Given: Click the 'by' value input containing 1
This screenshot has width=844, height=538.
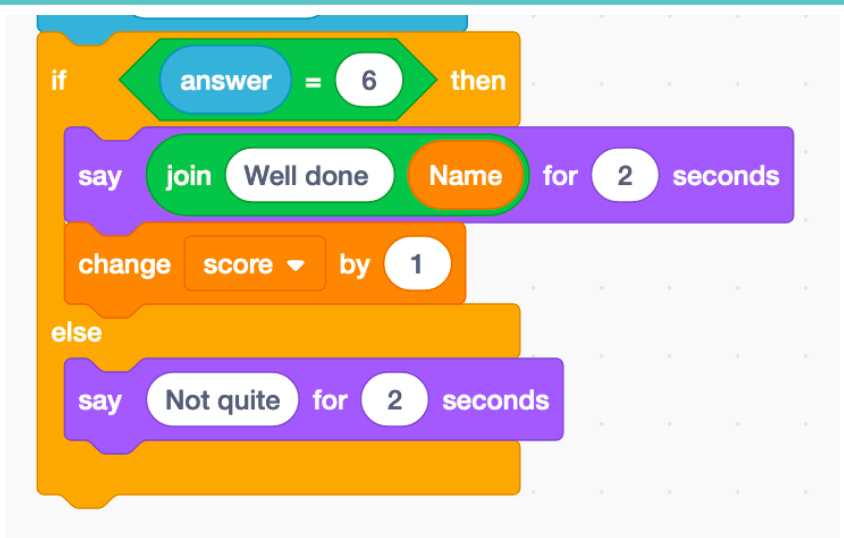Looking at the screenshot, I should [417, 265].
